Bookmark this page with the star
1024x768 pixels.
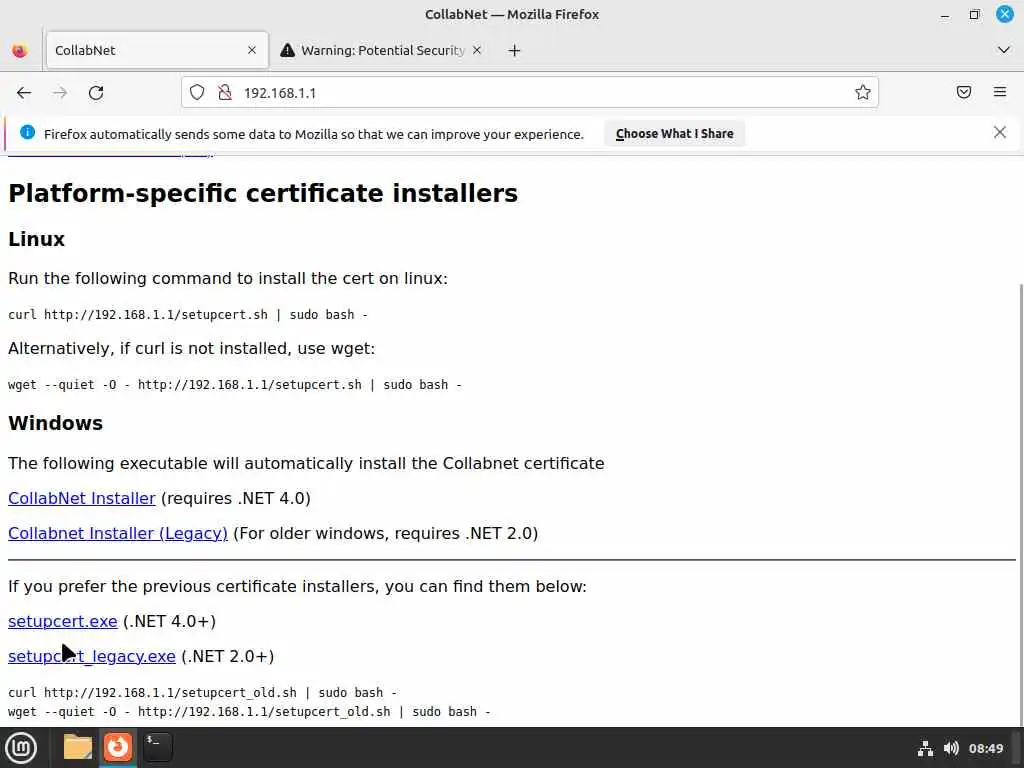(863, 93)
